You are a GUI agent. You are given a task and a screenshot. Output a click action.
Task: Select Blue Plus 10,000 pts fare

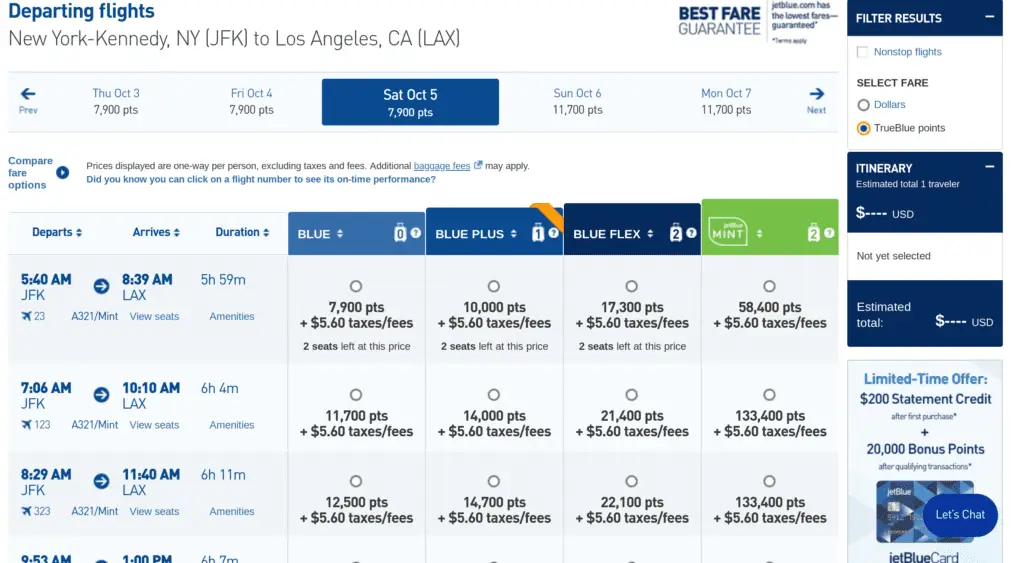click(x=494, y=286)
